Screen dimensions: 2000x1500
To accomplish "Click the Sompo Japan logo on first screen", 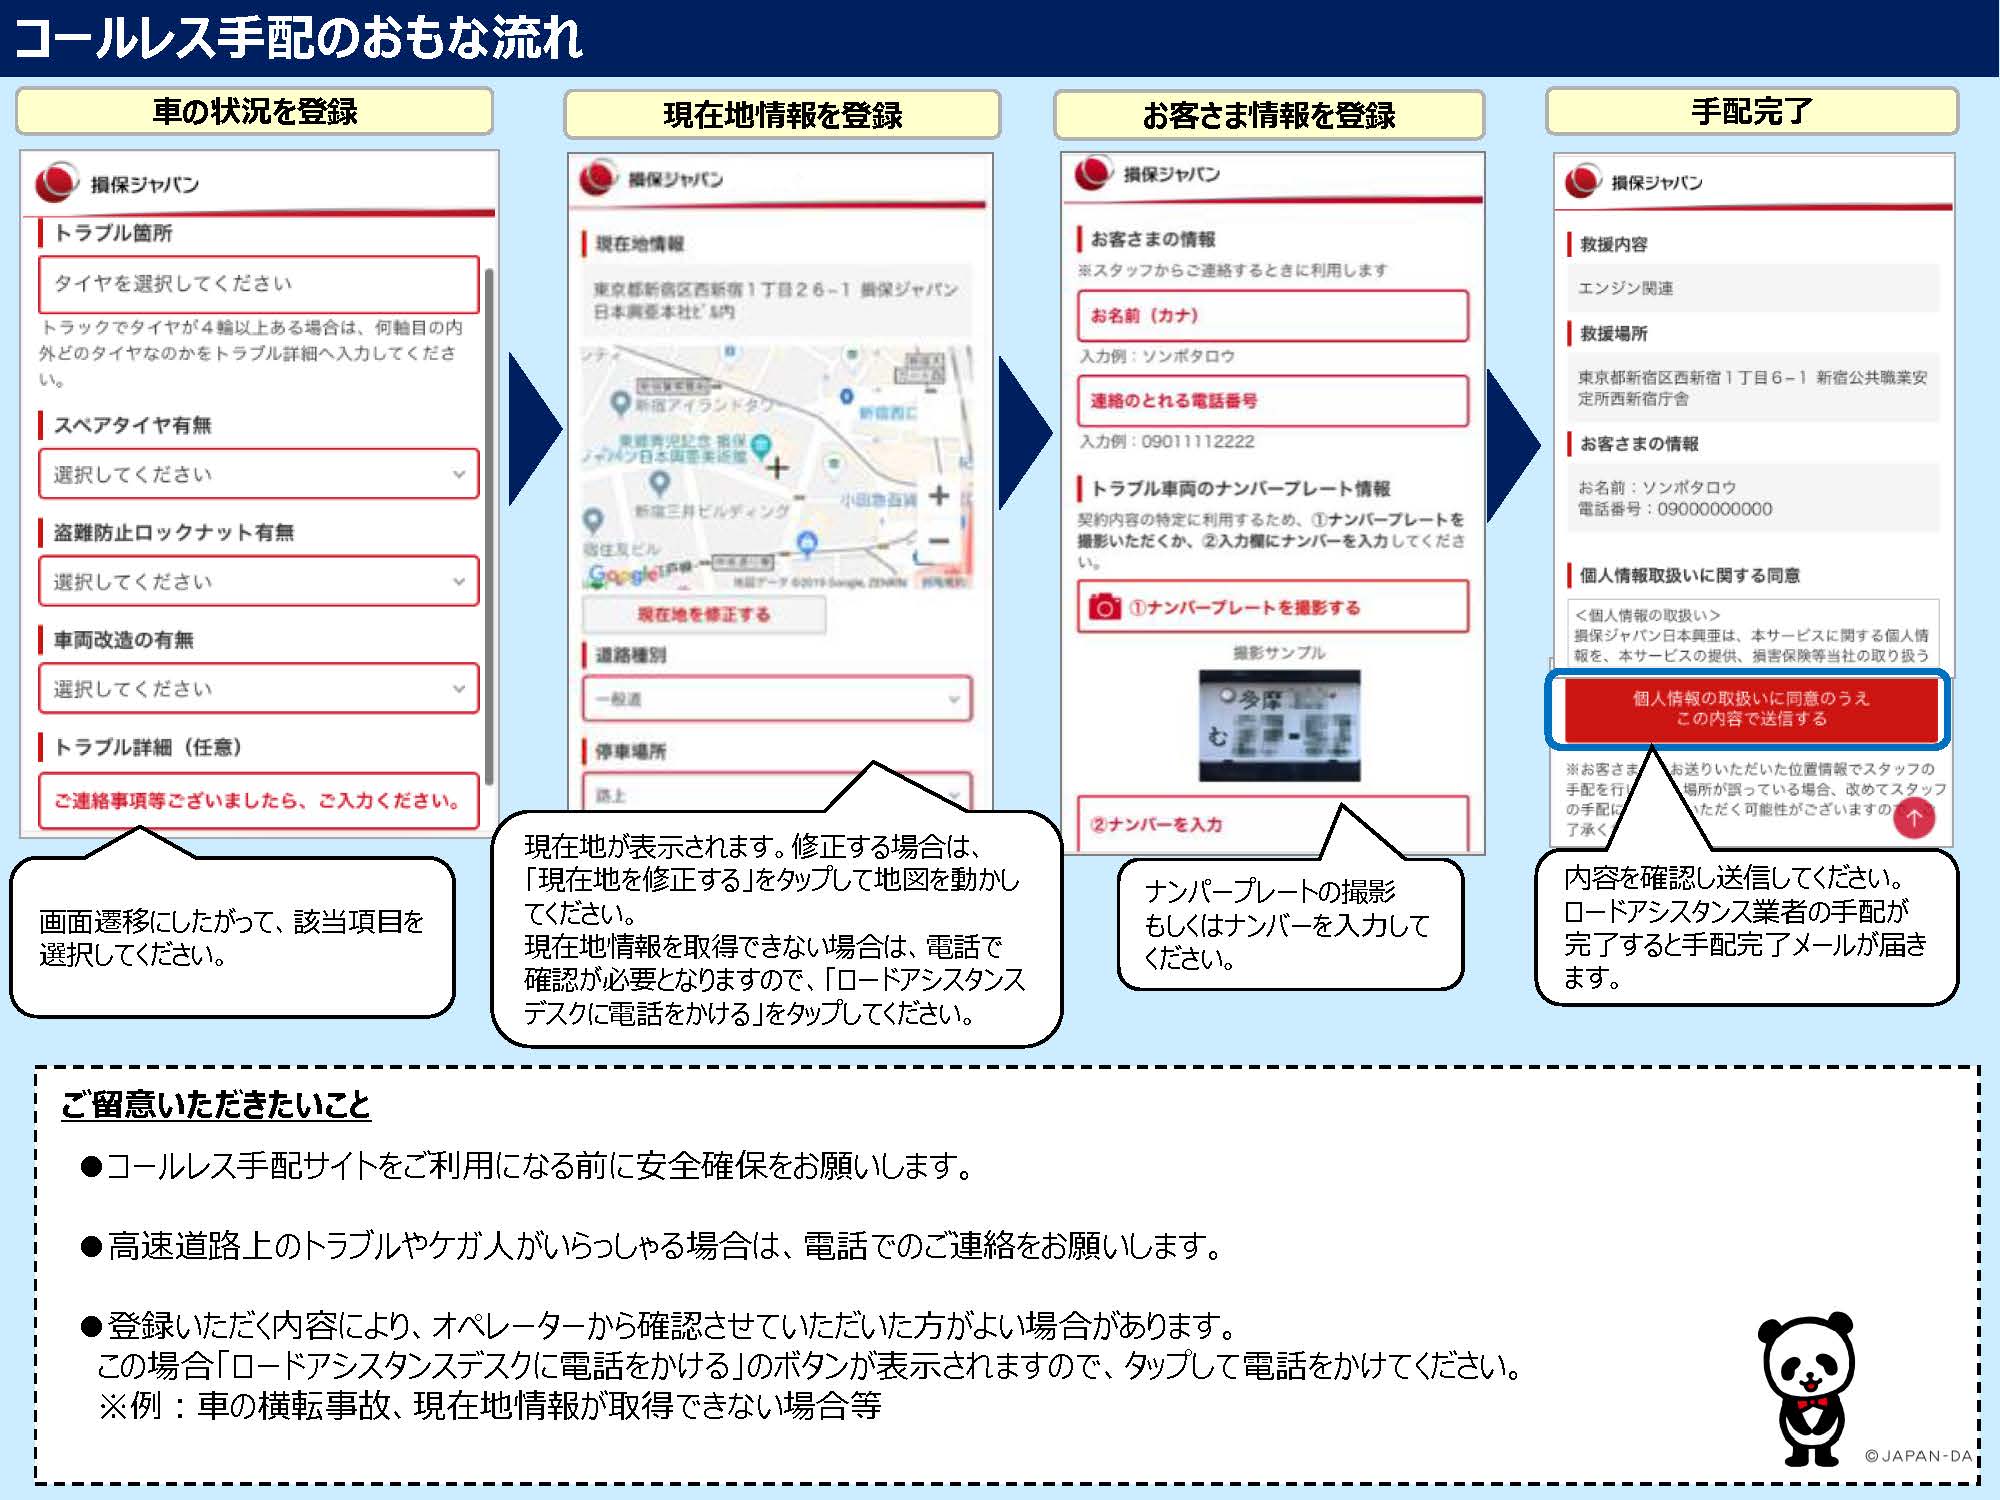I will [x=58, y=183].
